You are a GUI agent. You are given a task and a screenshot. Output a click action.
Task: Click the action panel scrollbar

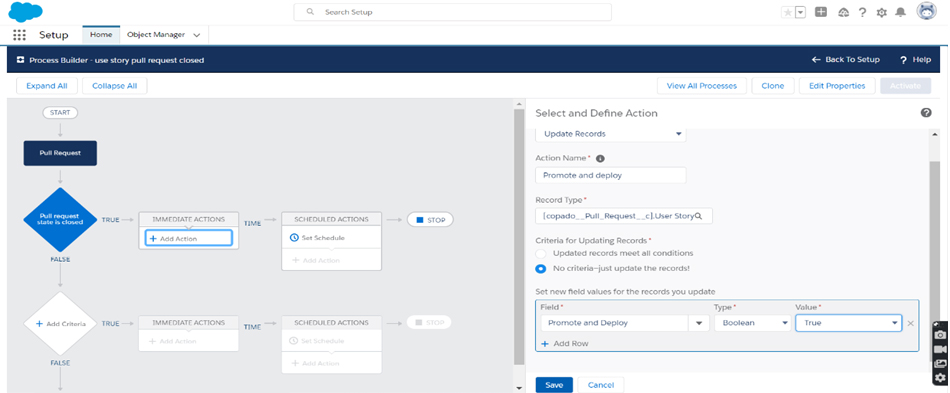coord(935,260)
